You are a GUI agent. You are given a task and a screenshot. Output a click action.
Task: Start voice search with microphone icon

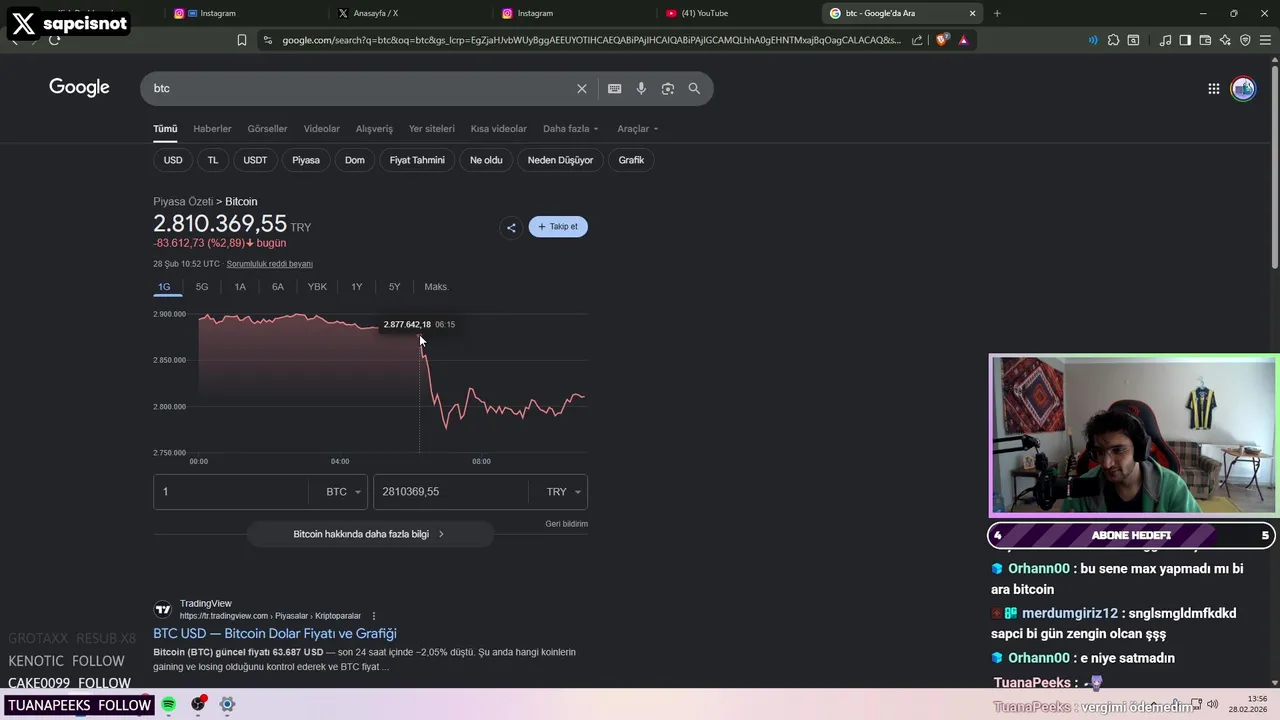tap(641, 88)
